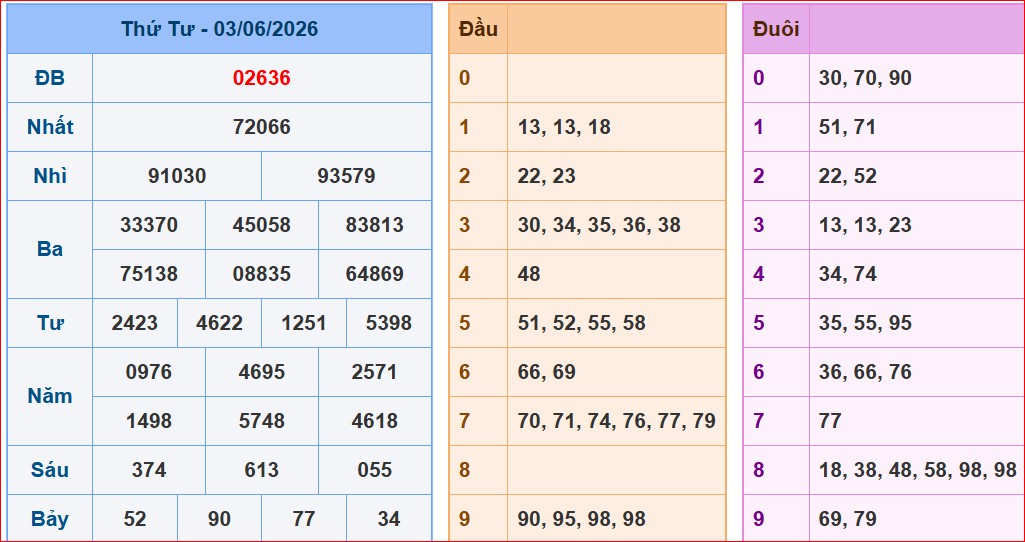The image size is (1025, 542).
Task: Select Ba prize number 33370
Action: (x=148, y=225)
